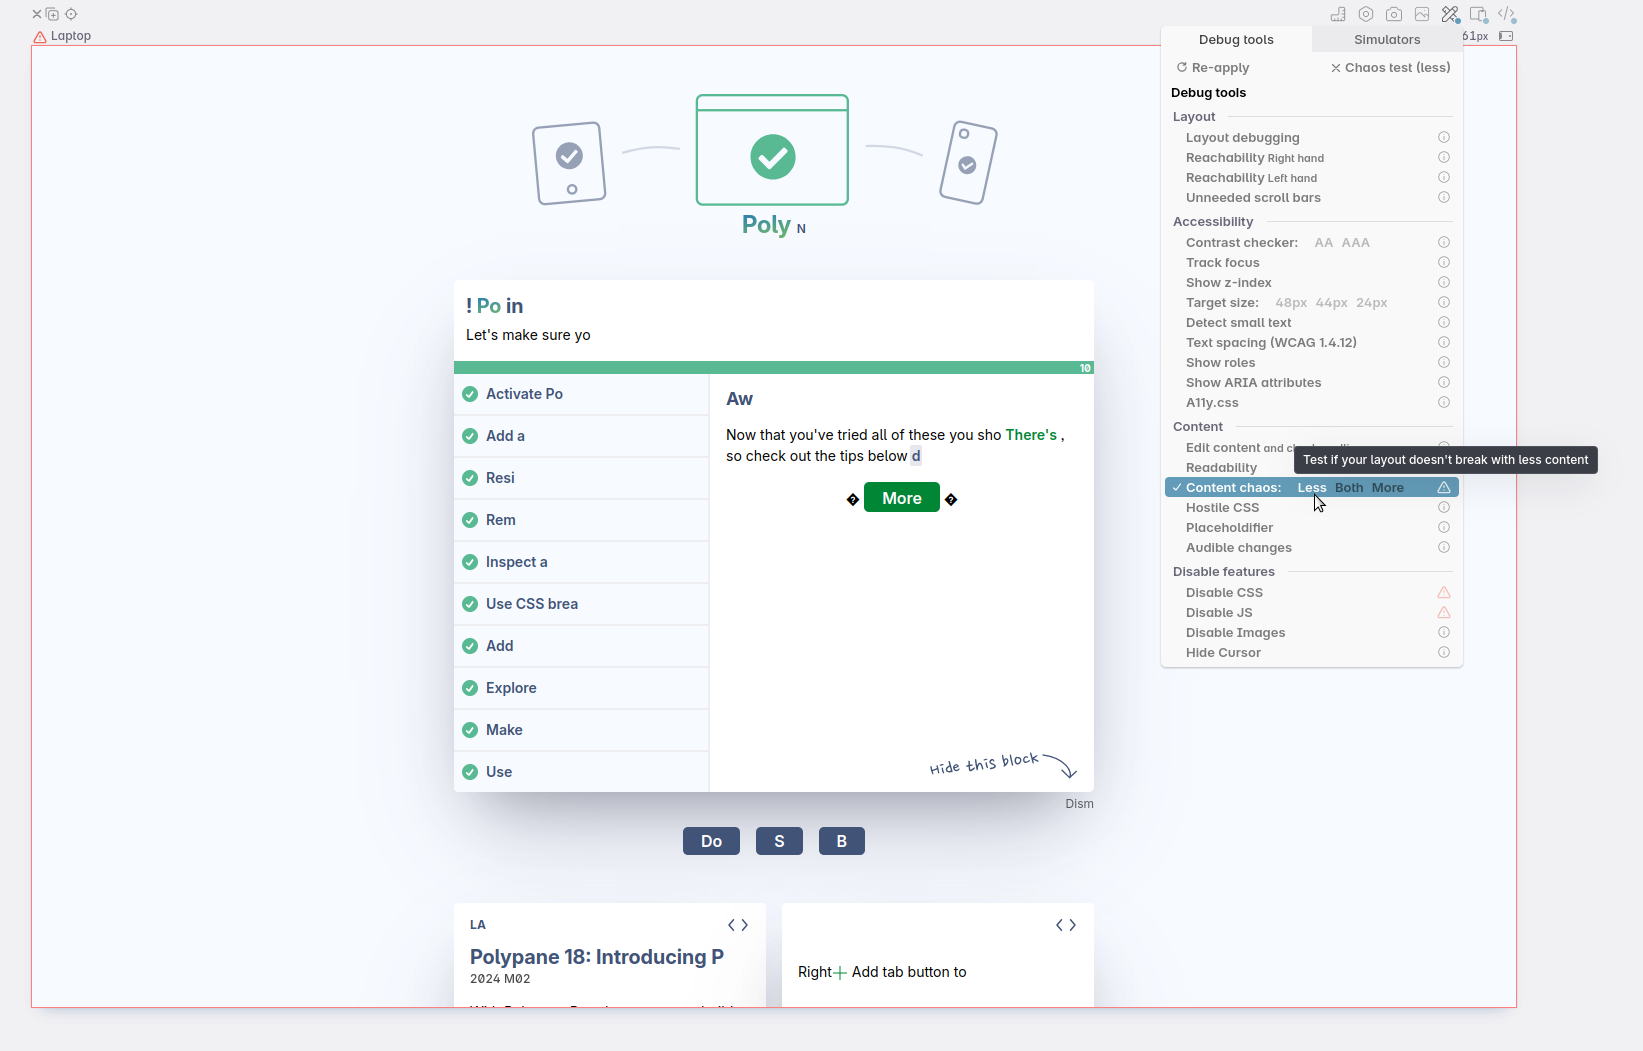This screenshot has width=1643, height=1051.
Task: Choose AA contrast checker level
Action: point(1324,243)
